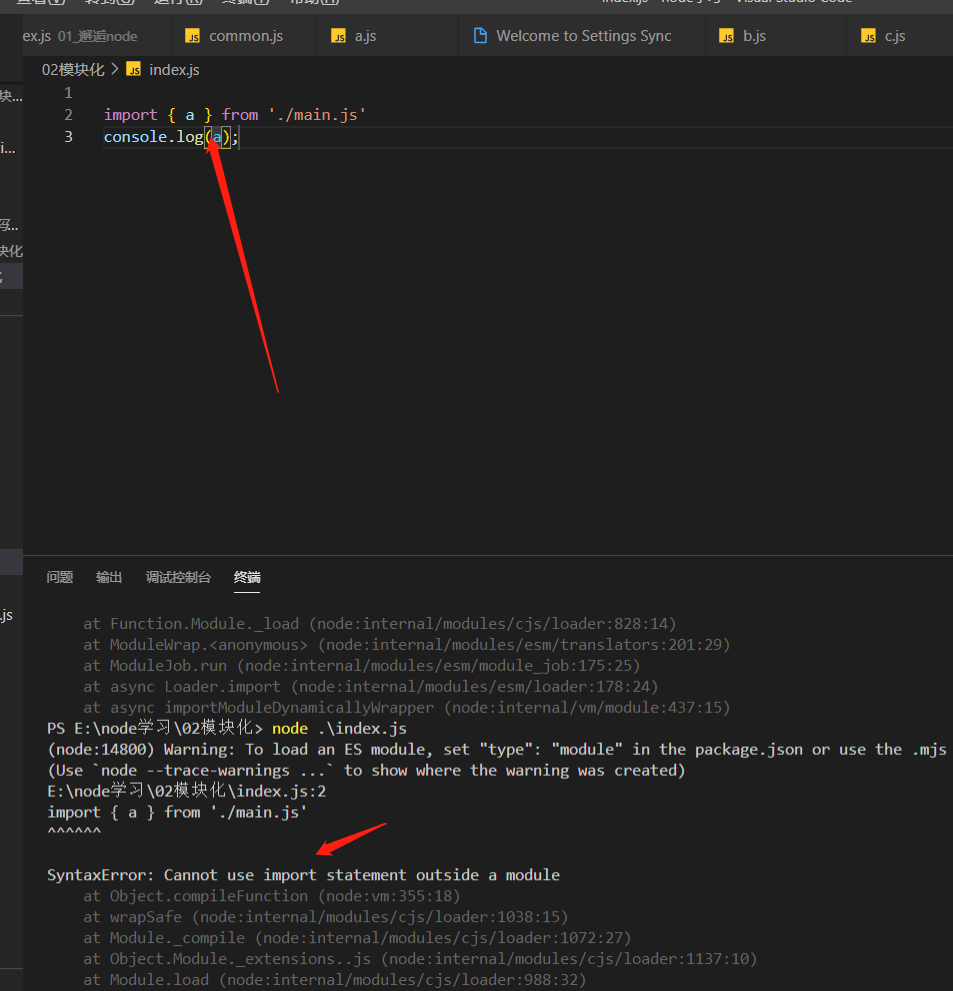Image resolution: width=953 pixels, height=991 pixels.
Task: Click the blue file icon on Settings Sync tab
Action: (478, 35)
